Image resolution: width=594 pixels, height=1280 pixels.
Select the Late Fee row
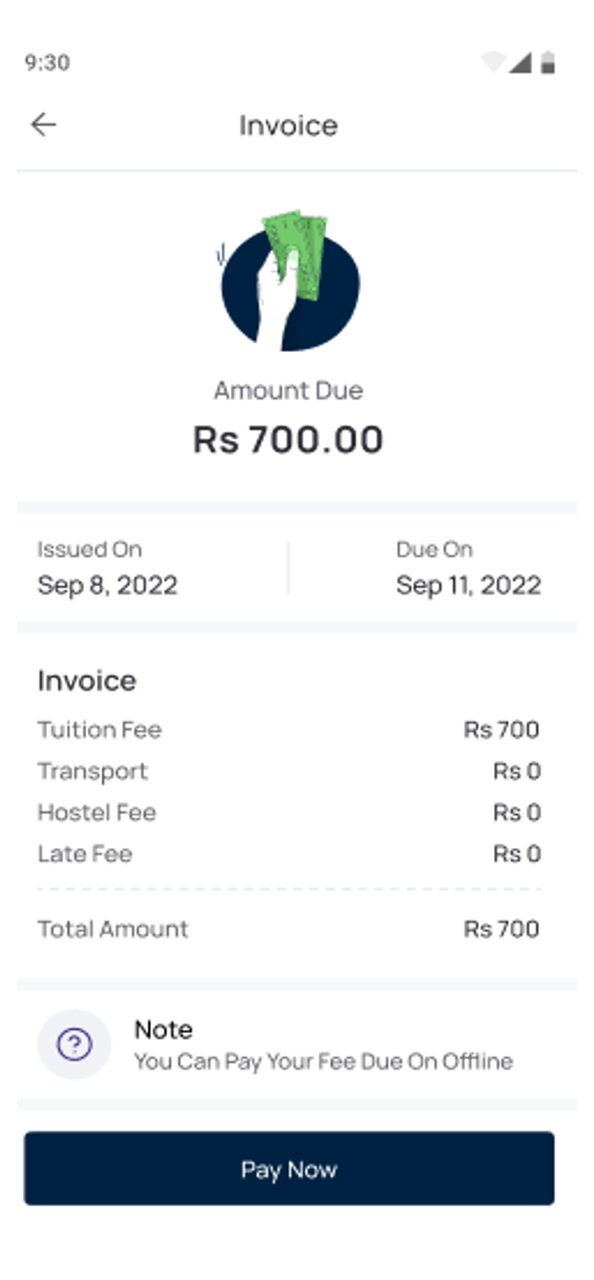[289, 853]
